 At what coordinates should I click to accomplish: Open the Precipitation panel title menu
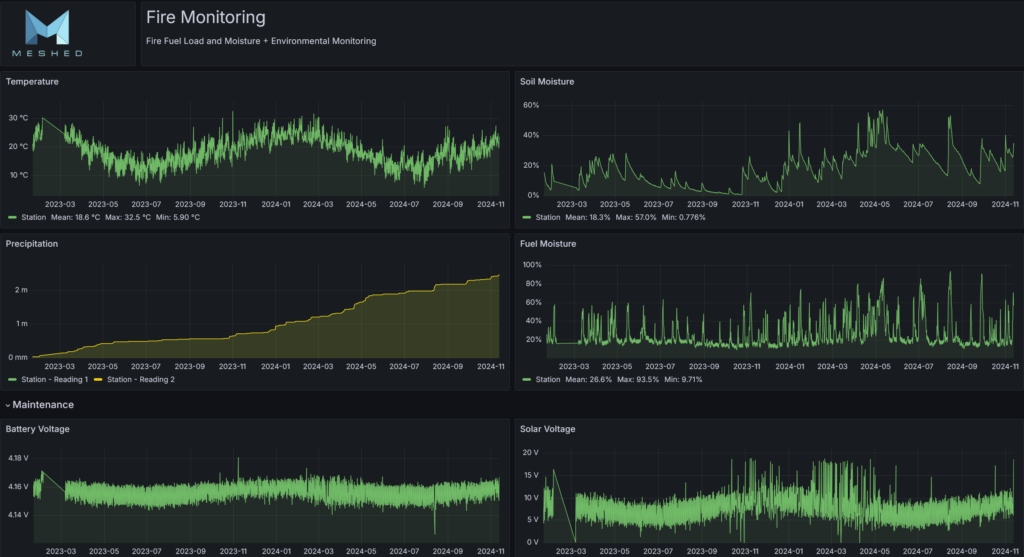pyautogui.click(x=32, y=243)
